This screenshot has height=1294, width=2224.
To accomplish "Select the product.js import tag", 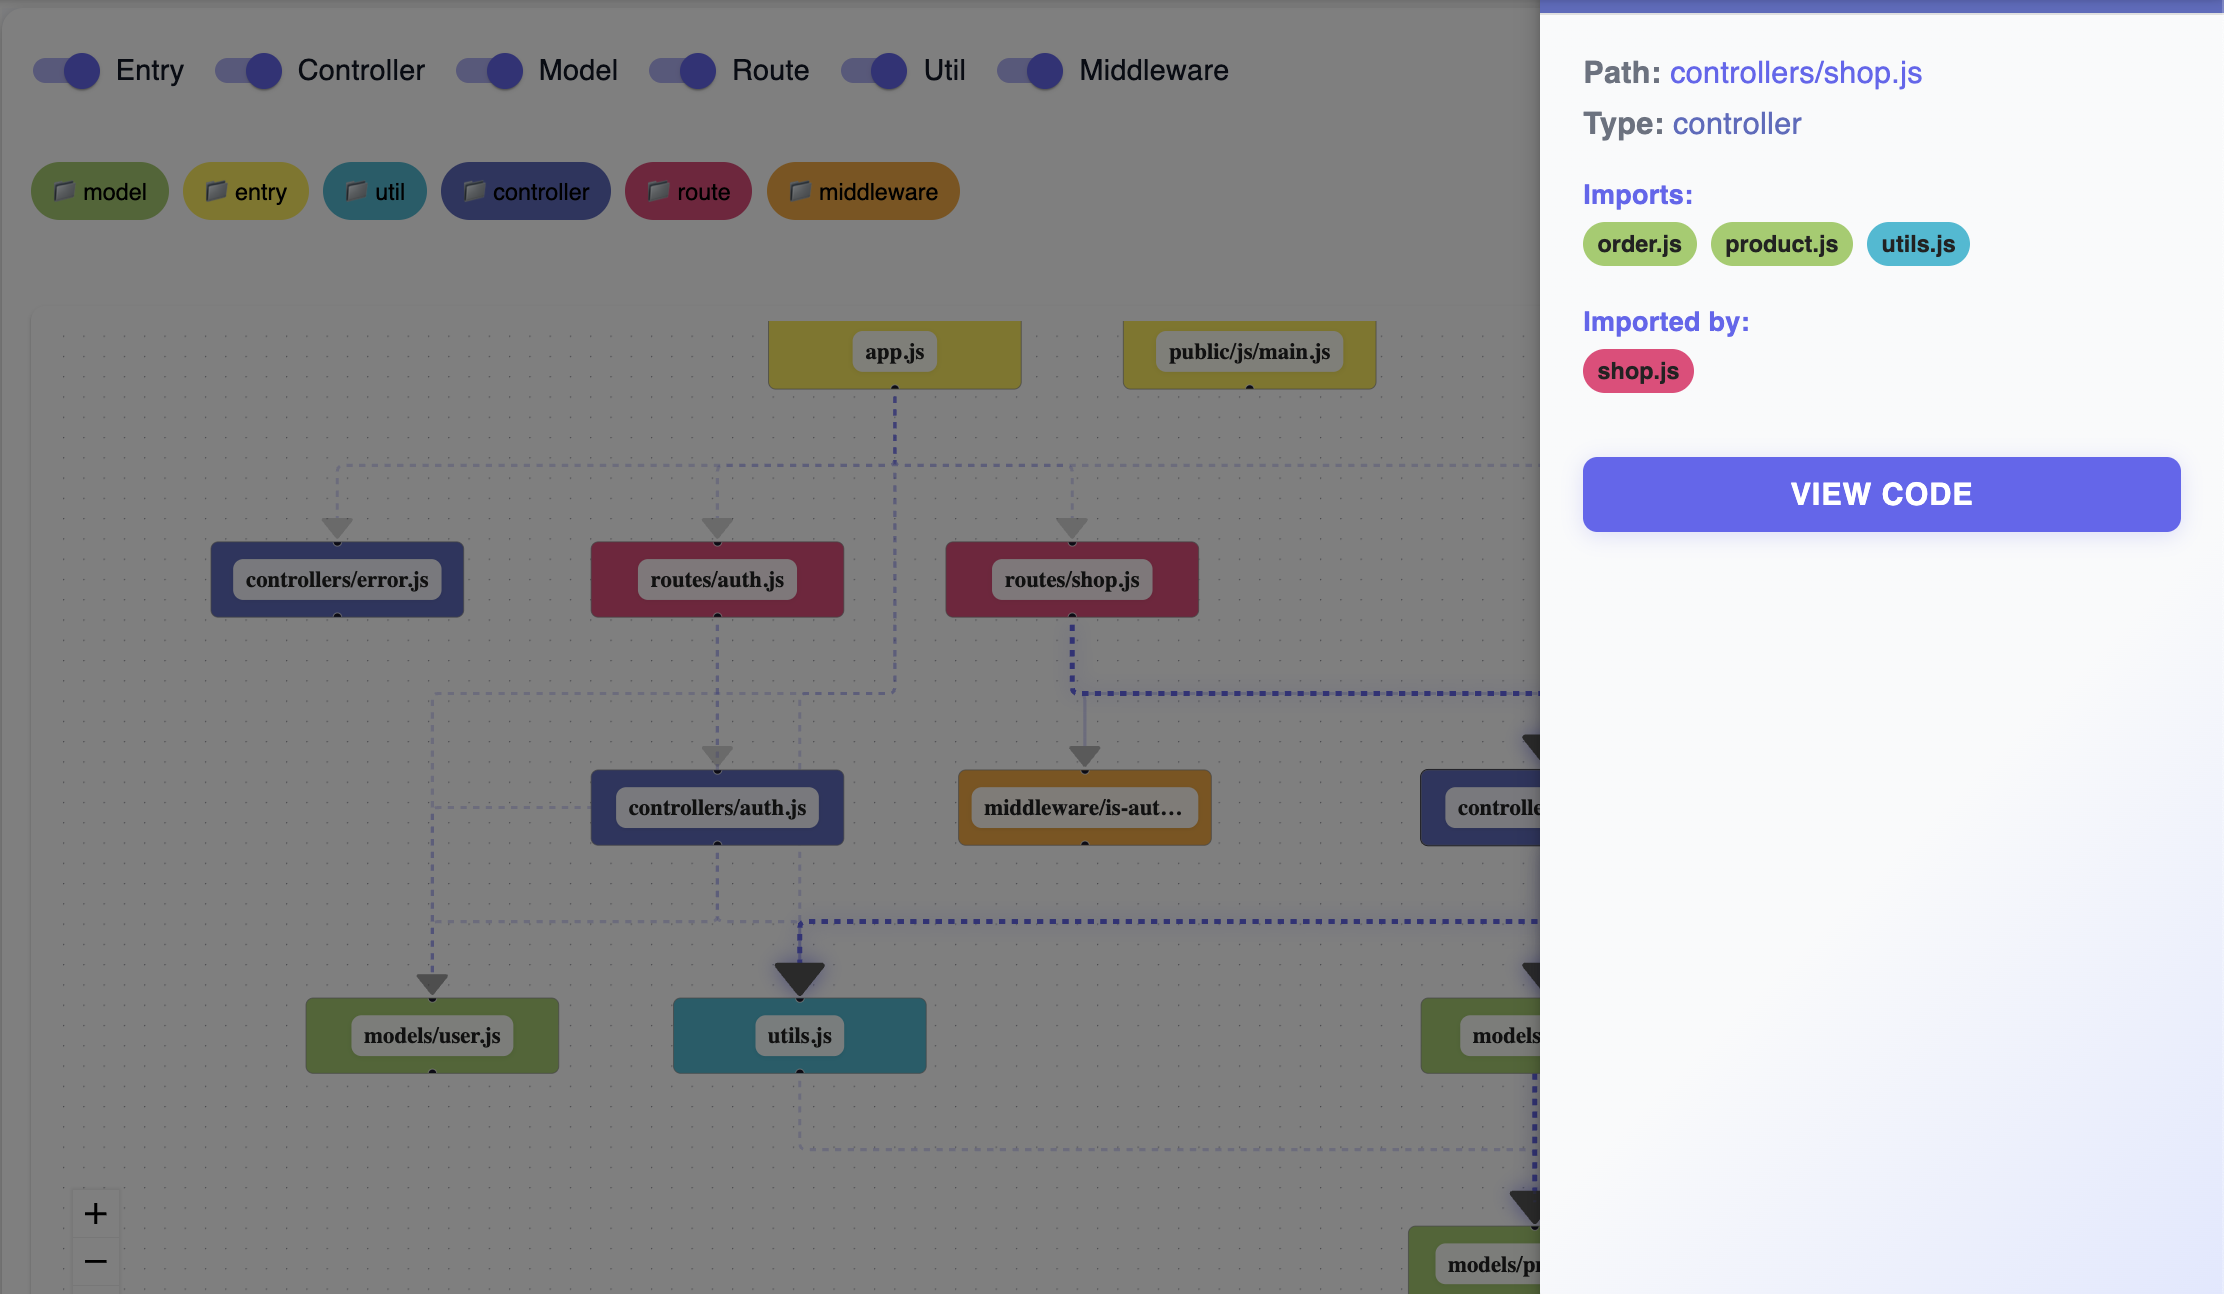I will [1781, 244].
